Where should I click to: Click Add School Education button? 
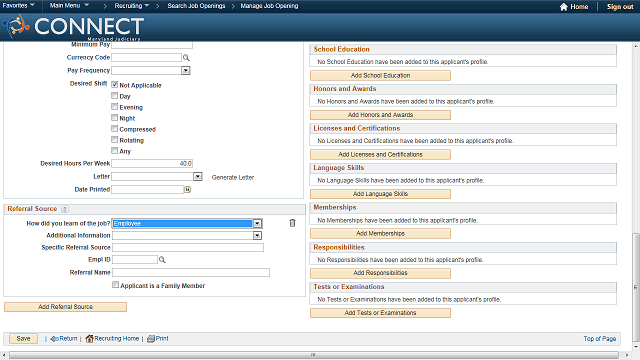380,76
